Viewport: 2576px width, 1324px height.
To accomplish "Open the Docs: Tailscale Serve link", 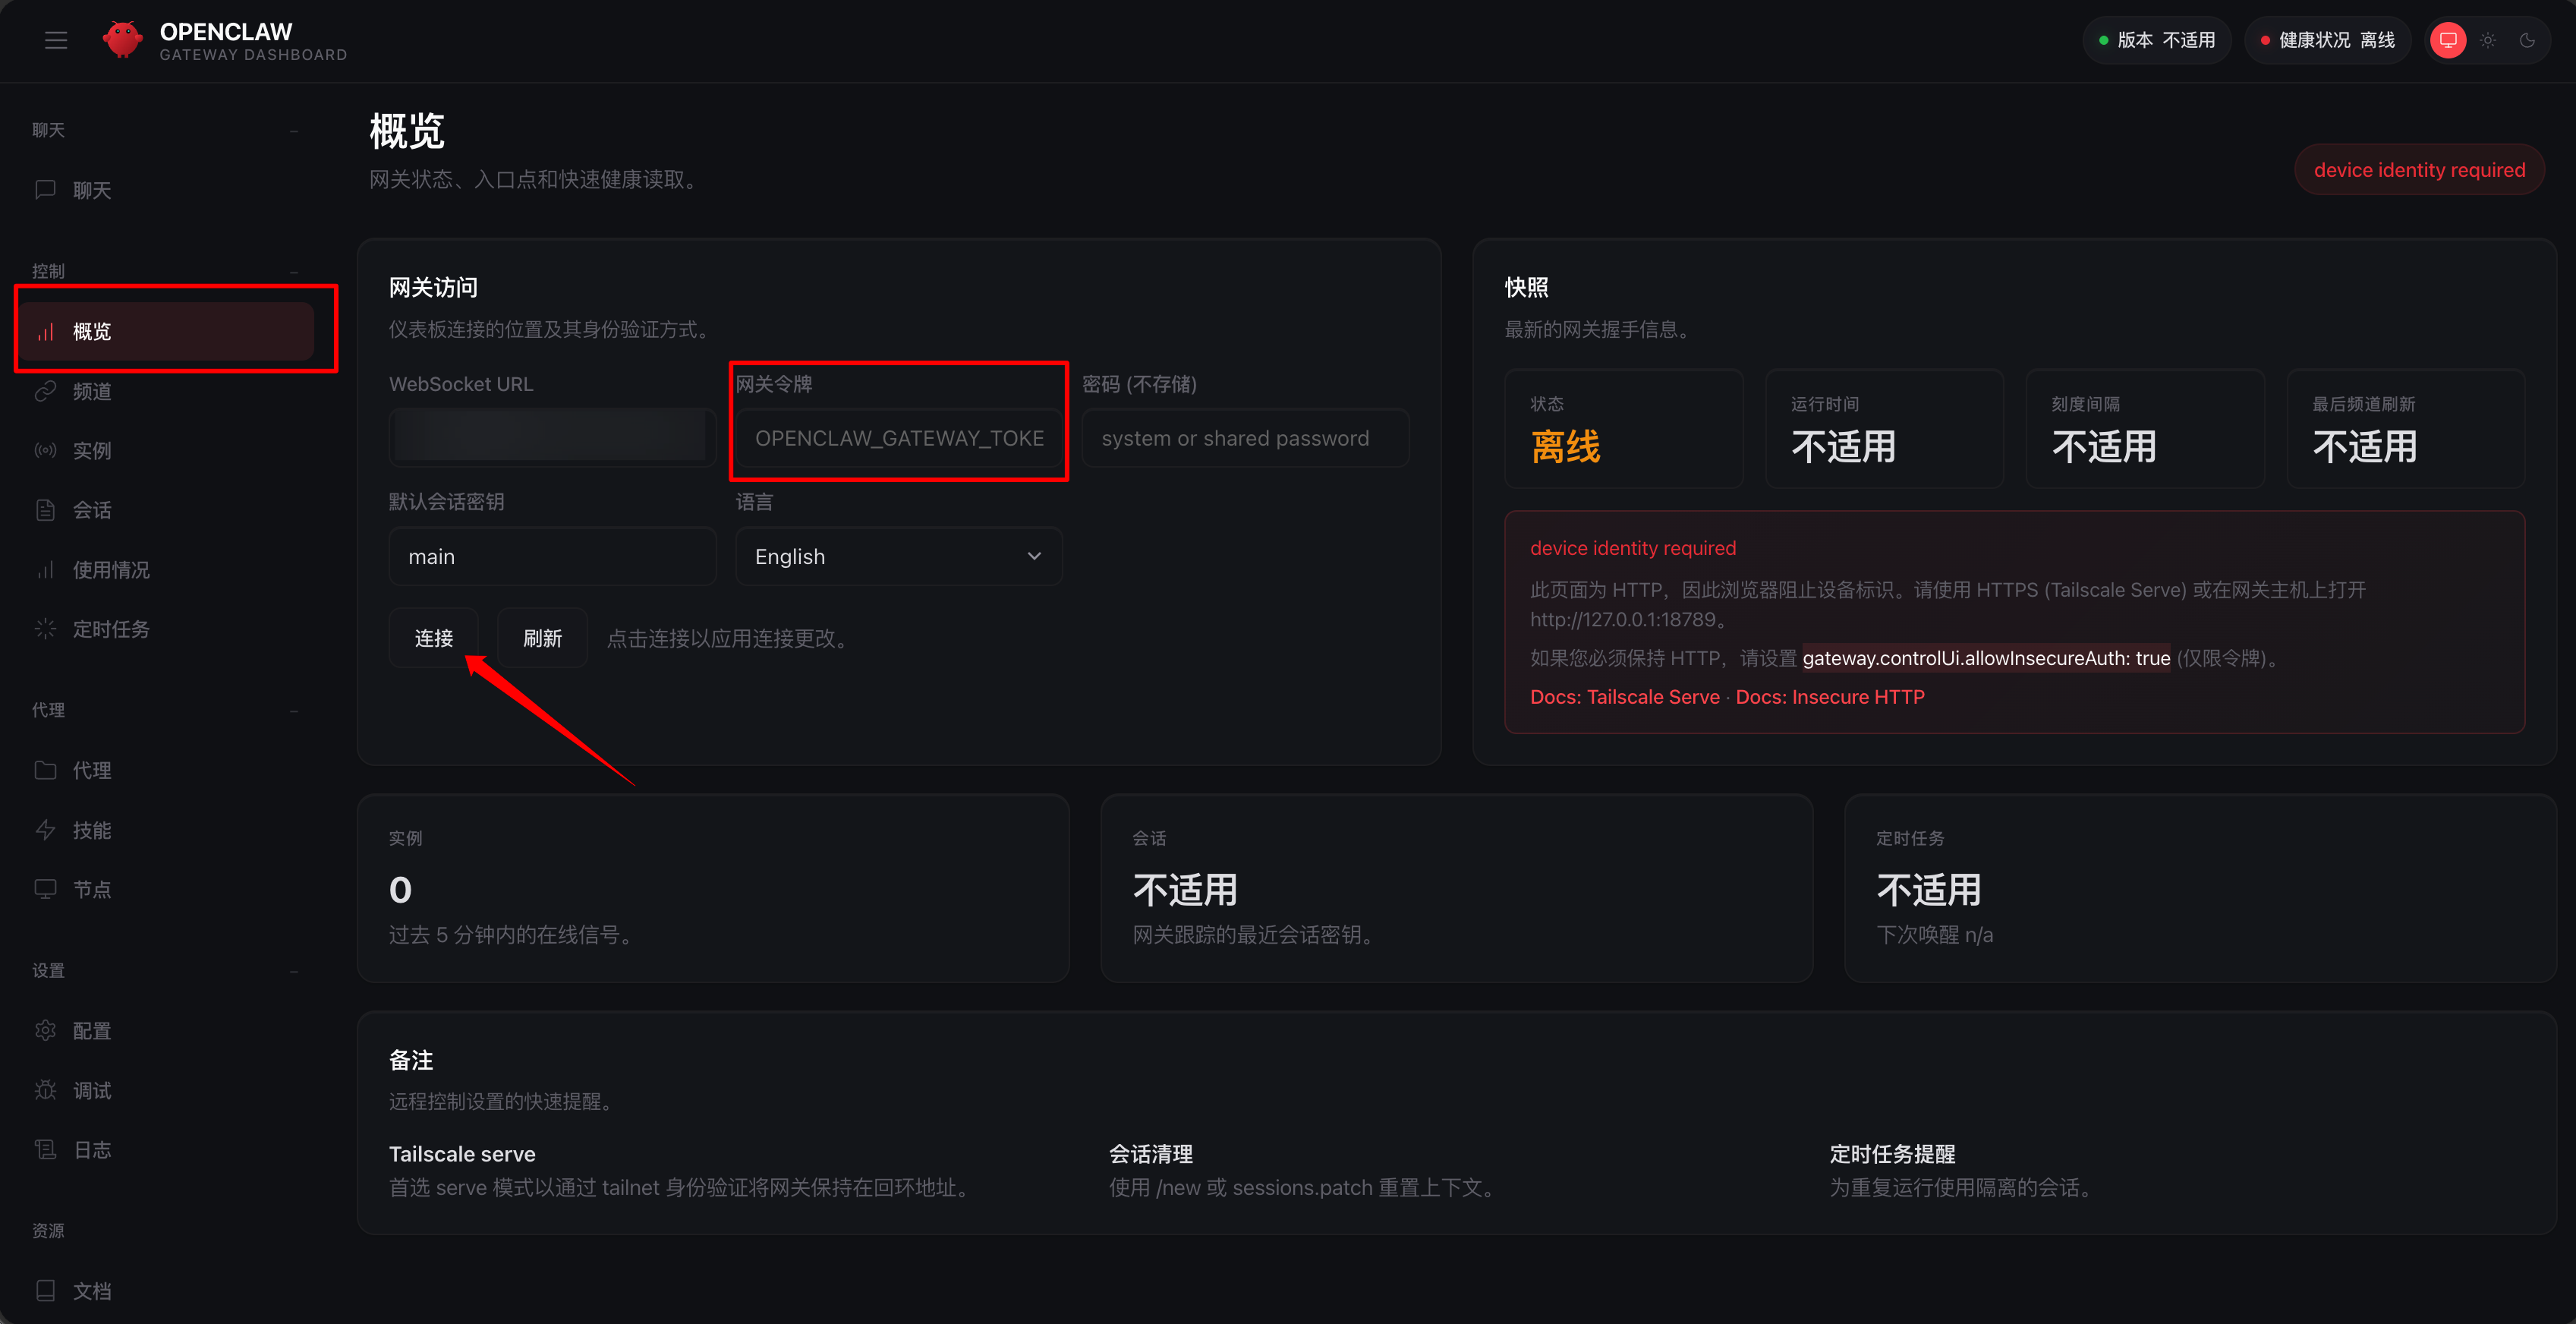I will tap(1624, 696).
